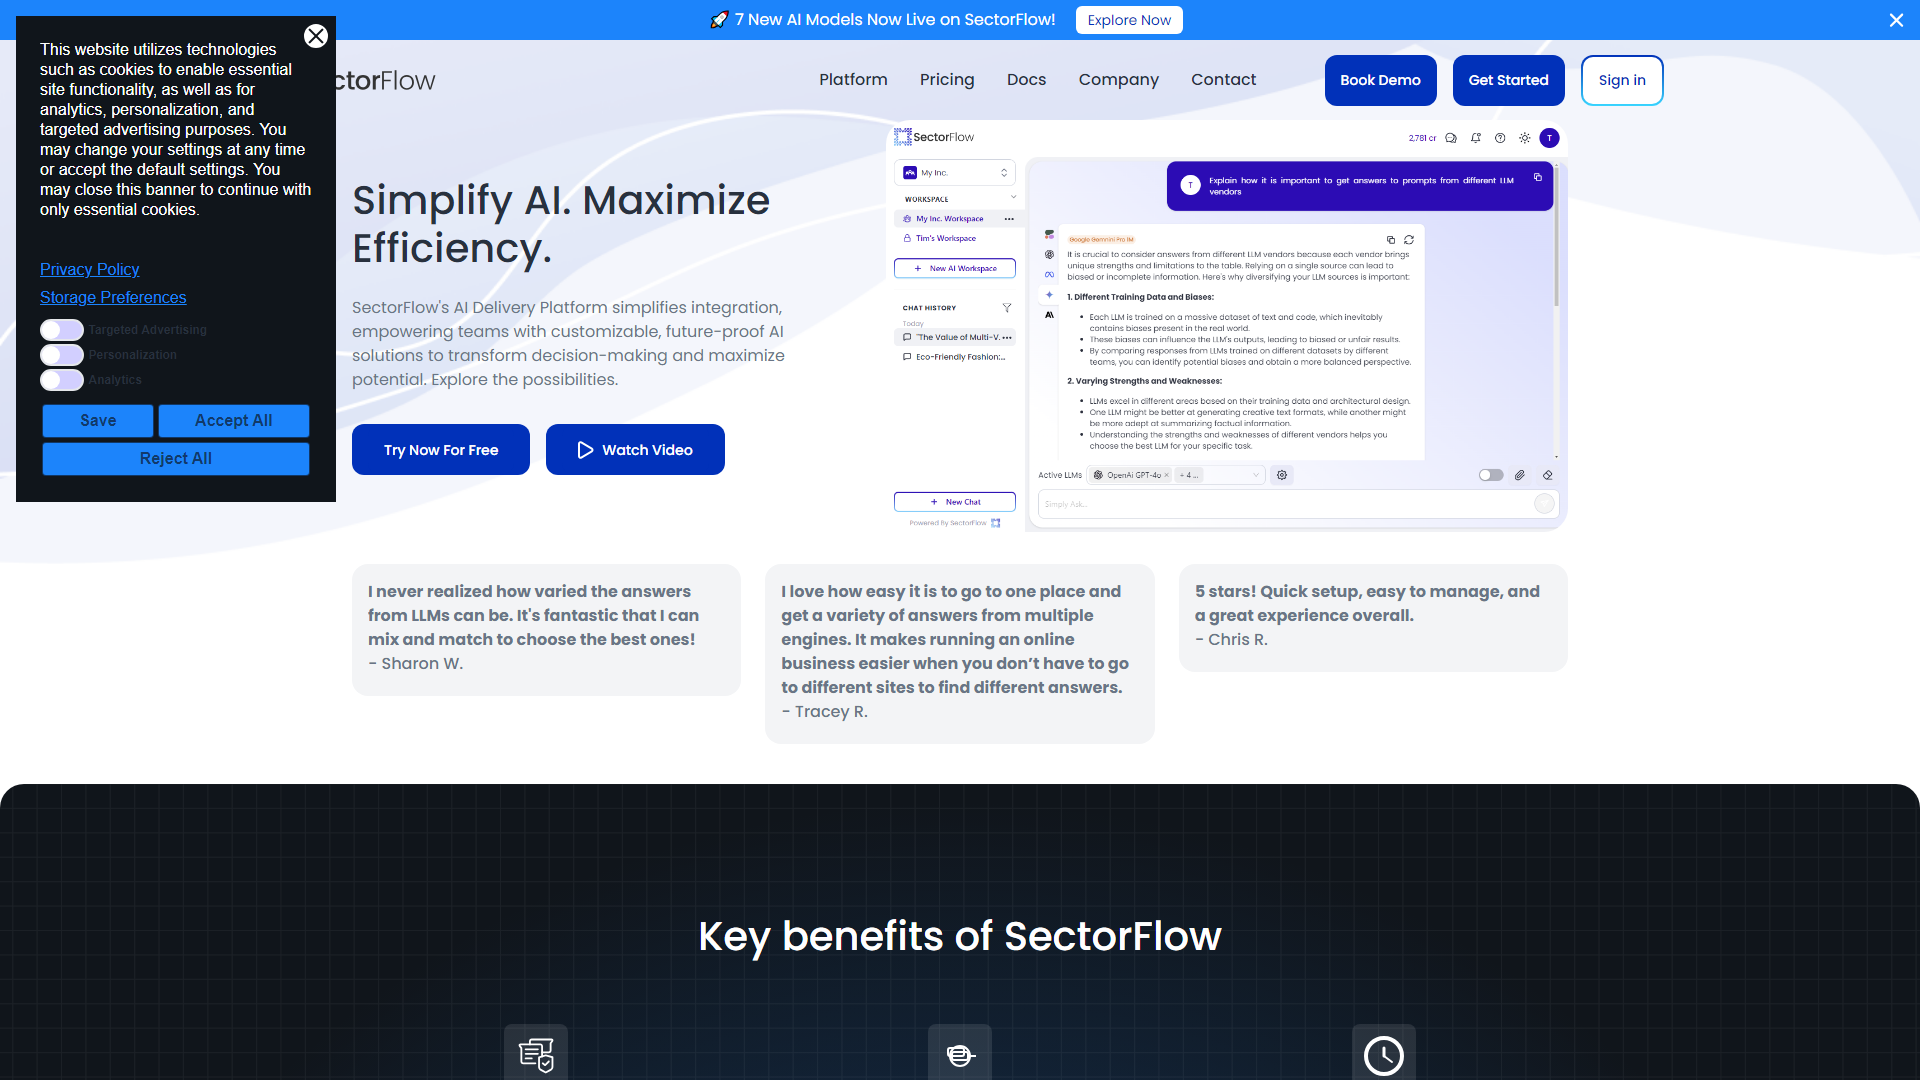Open the Eco-Friendly Fashion chat history entry

click(x=955, y=357)
